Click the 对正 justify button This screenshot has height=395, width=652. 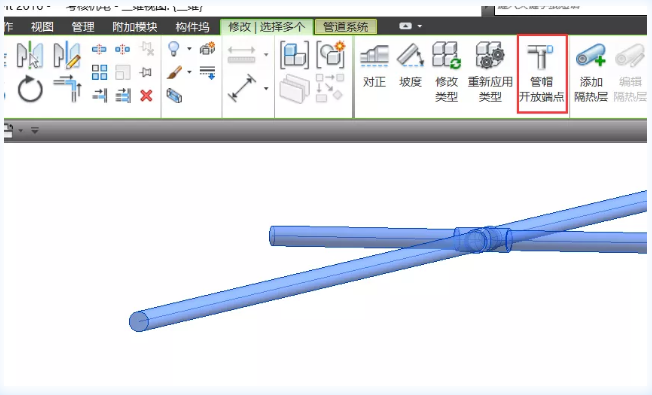[x=374, y=65]
